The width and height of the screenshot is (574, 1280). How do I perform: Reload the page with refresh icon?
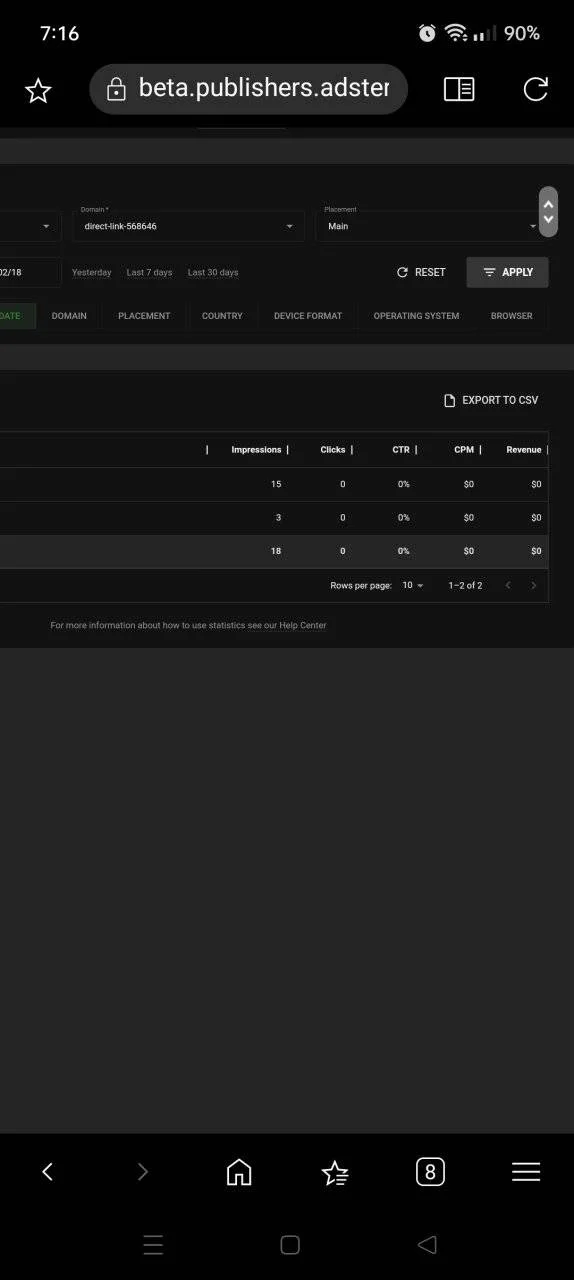point(536,89)
